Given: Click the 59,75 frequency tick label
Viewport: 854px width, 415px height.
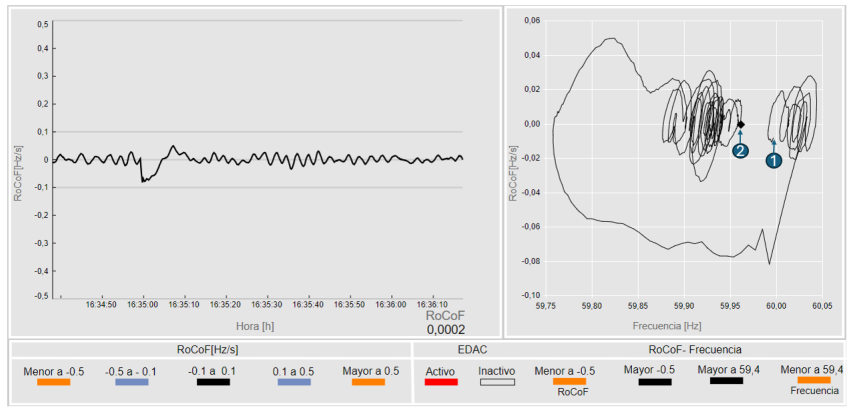Looking at the screenshot, I should click(x=545, y=305).
